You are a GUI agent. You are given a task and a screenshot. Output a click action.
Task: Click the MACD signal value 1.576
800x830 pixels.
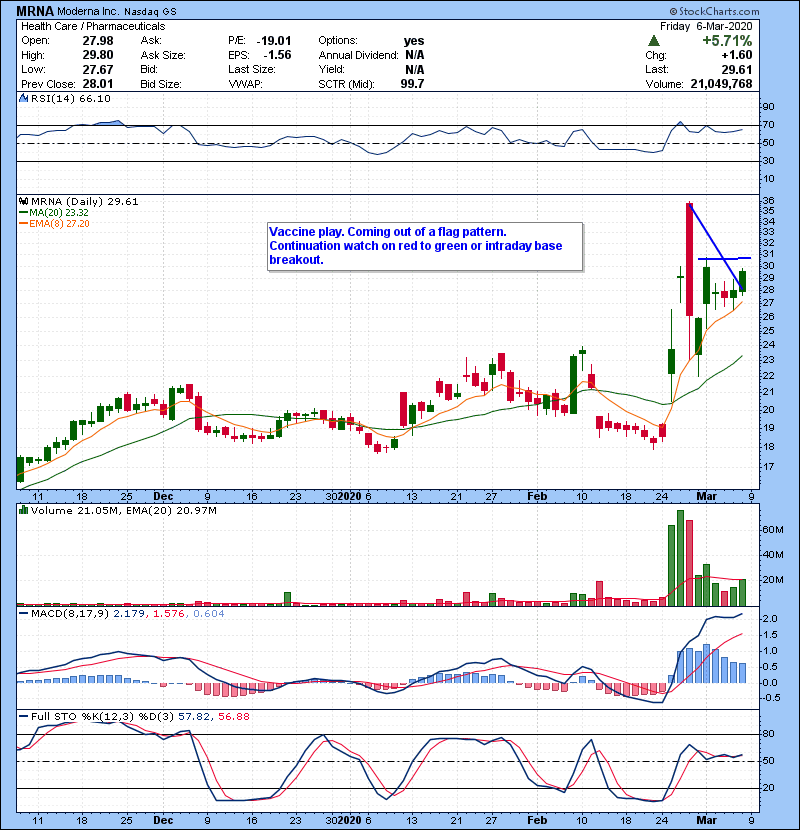(169, 614)
